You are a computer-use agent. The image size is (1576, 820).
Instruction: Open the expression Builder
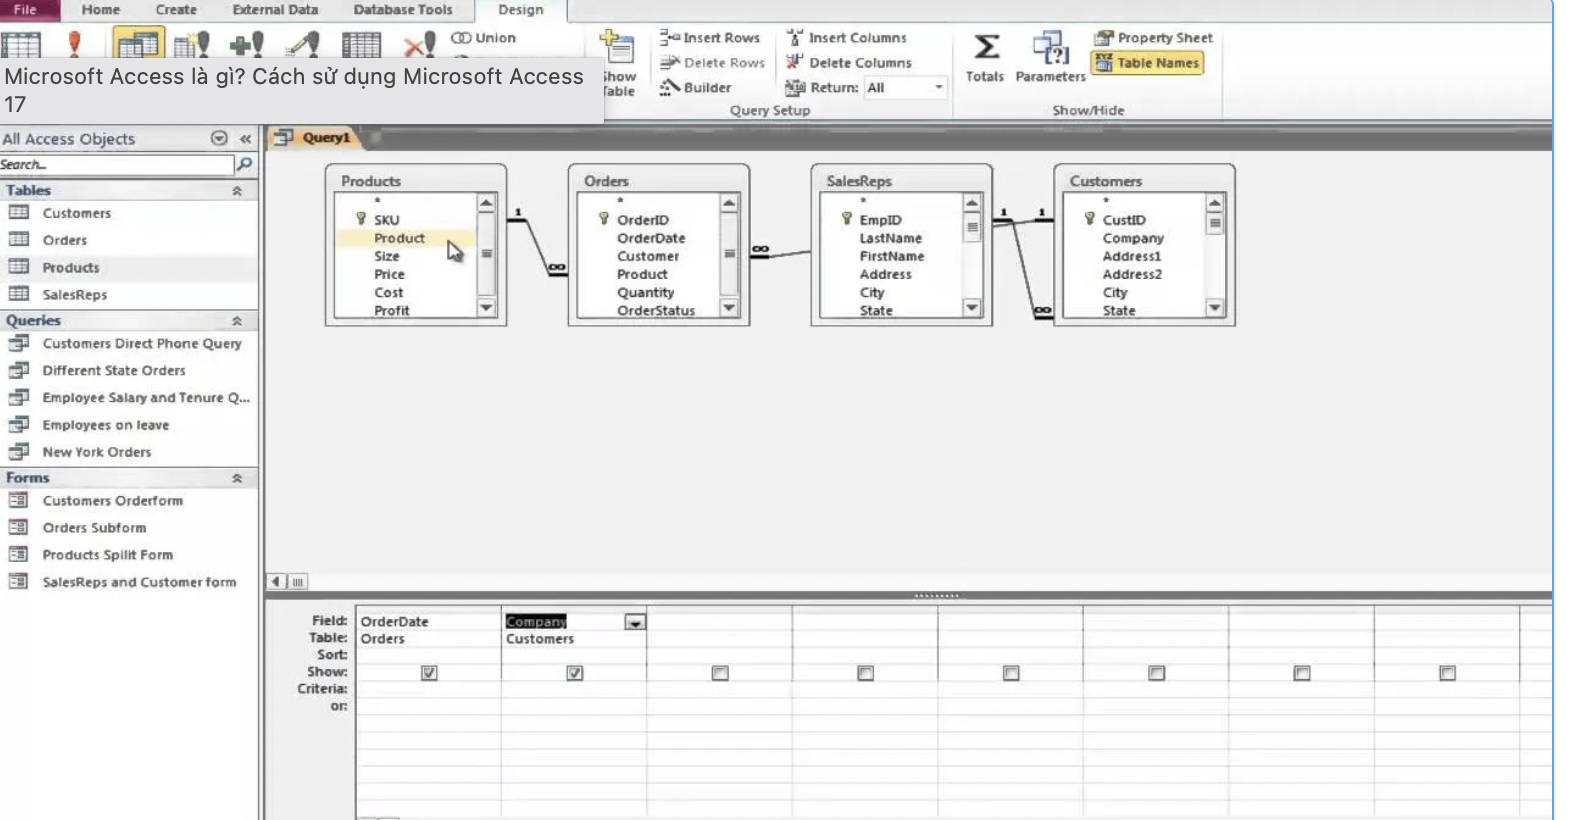tap(696, 88)
